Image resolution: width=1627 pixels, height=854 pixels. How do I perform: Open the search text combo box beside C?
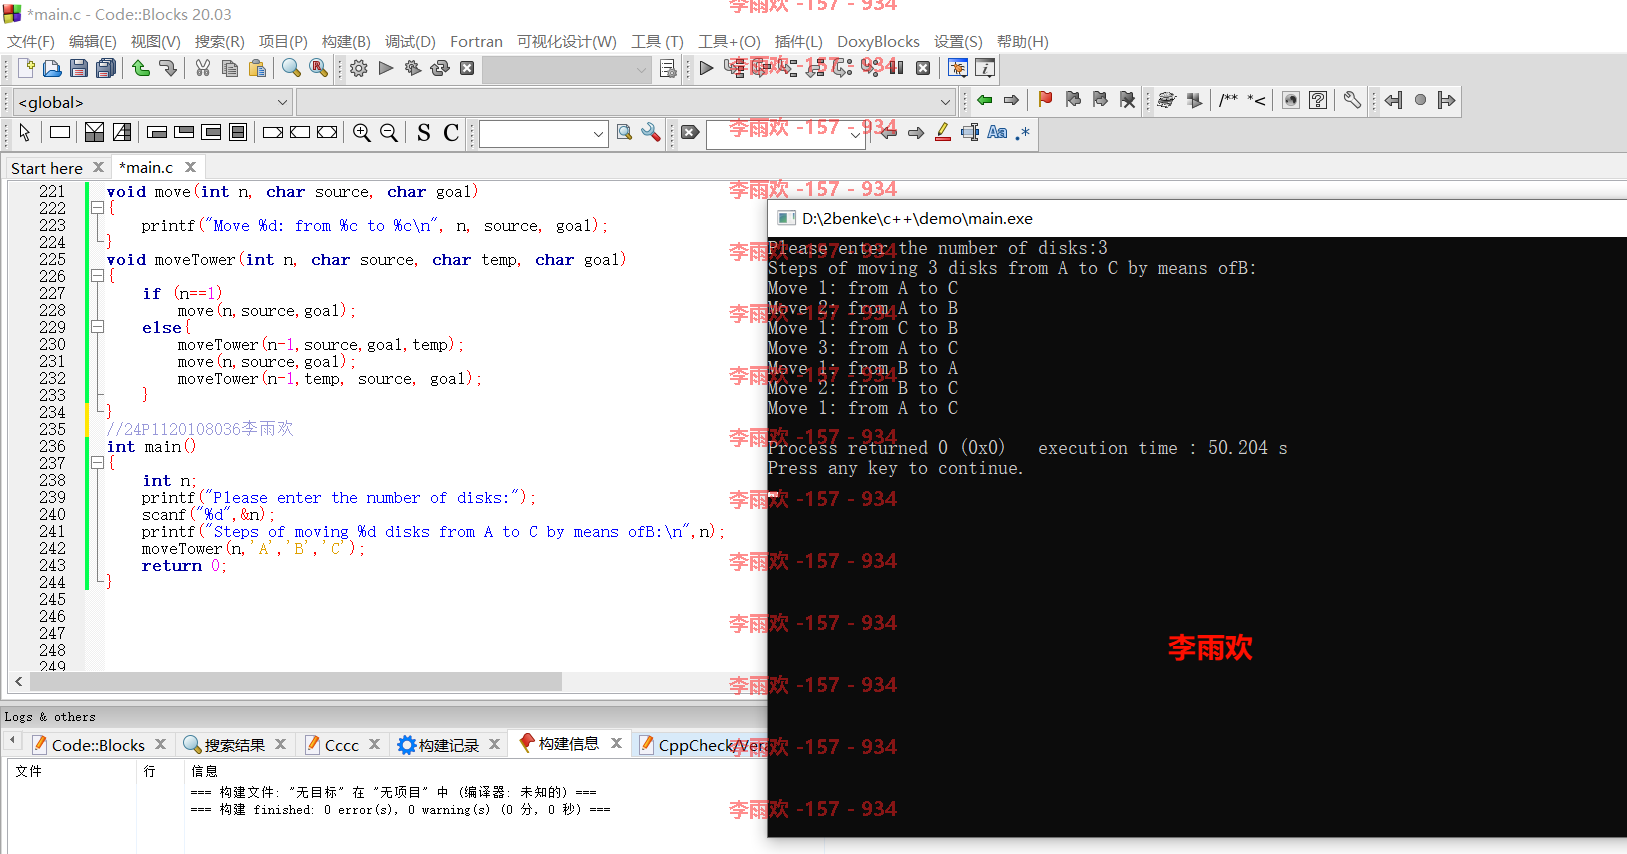coord(543,133)
